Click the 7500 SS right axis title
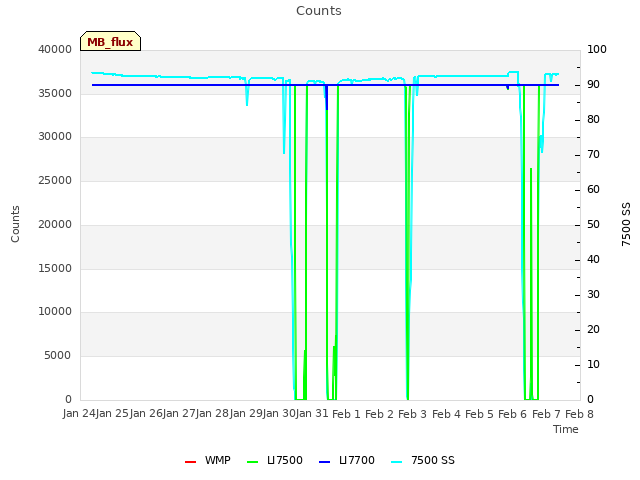The height and width of the screenshot is (480, 640). [626, 224]
